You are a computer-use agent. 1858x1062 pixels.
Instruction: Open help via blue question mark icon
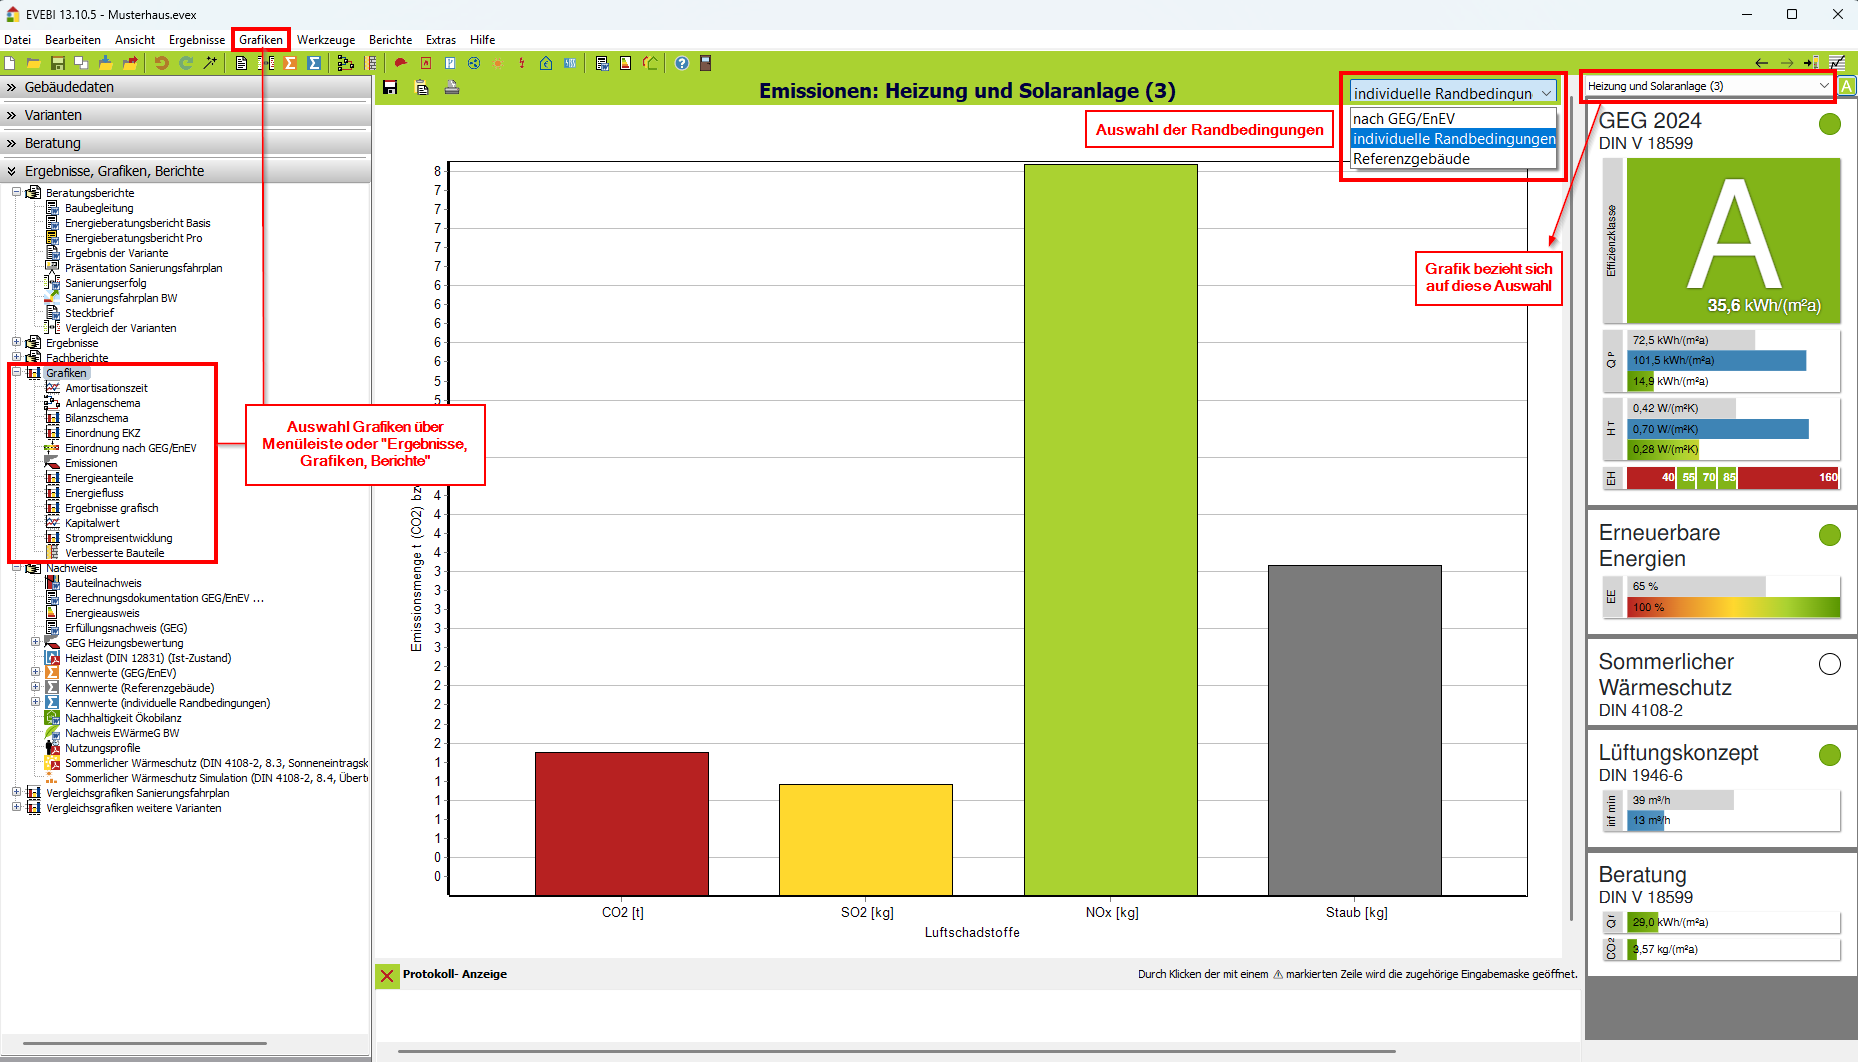pyautogui.click(x=682, y=63)
